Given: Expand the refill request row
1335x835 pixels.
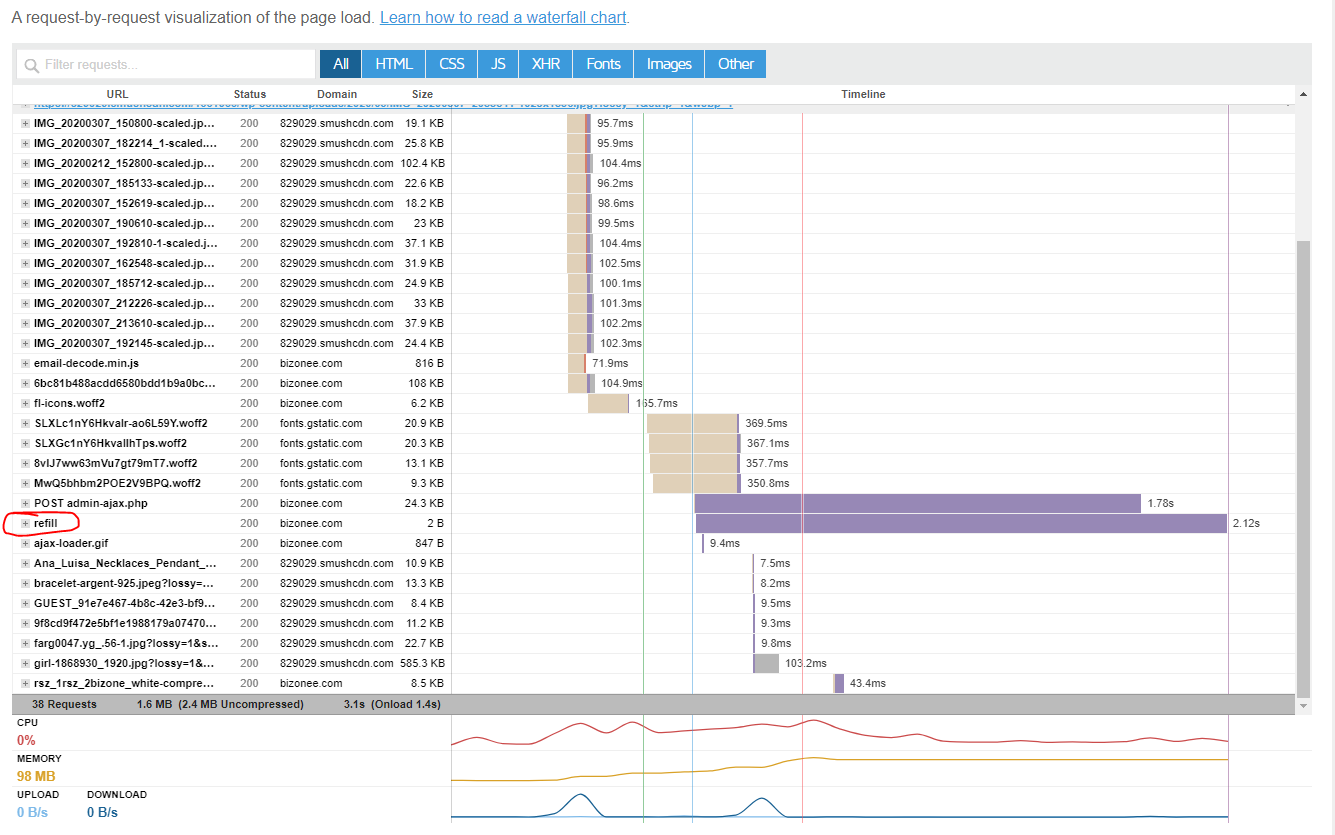Looking at the screenshot, I should (x=25, y=523).
